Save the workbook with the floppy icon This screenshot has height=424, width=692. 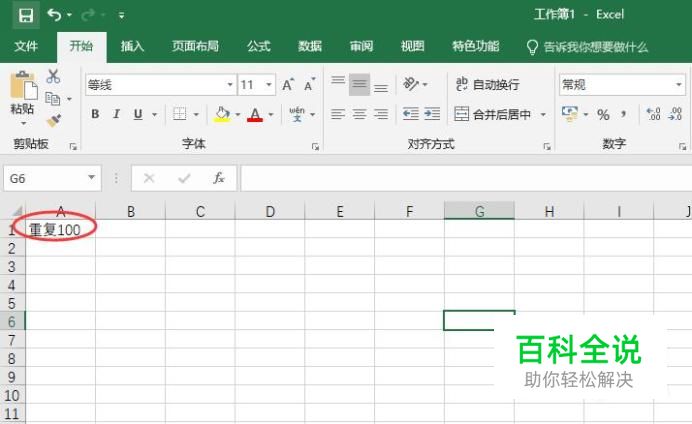point(26,15)
